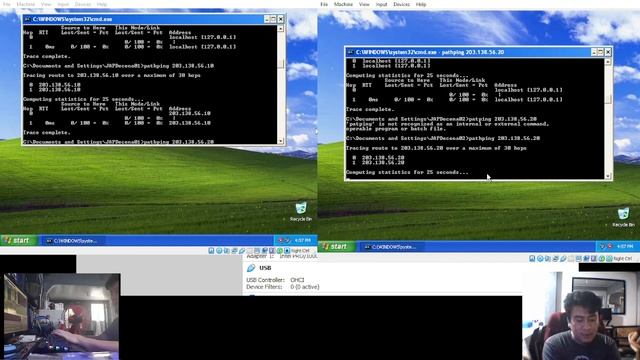
Task: Click mouse integration indicator in right VM status bar
Action: click(602, 259)
